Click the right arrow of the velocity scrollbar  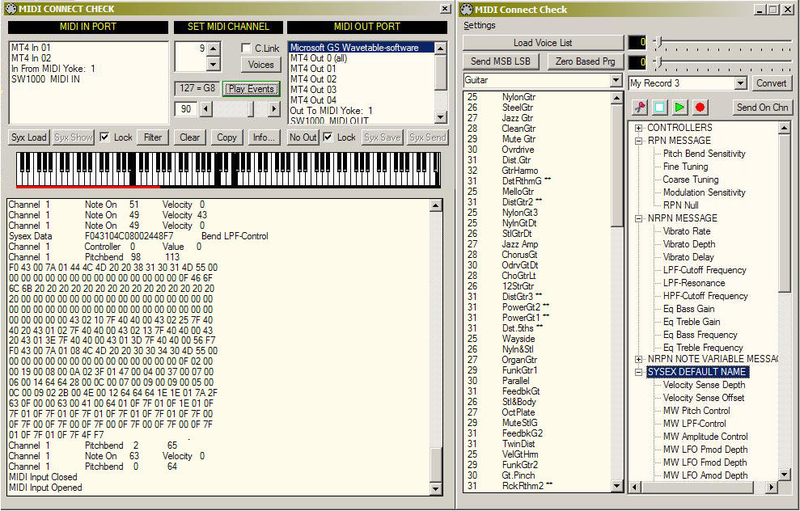274,109
